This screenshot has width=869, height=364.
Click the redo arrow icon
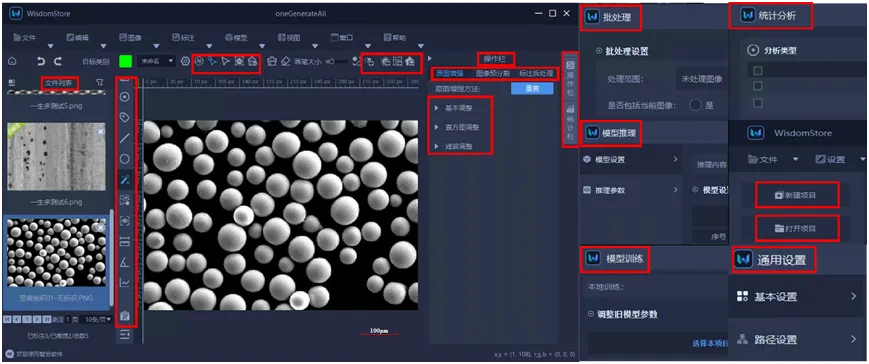click(58, 61)
